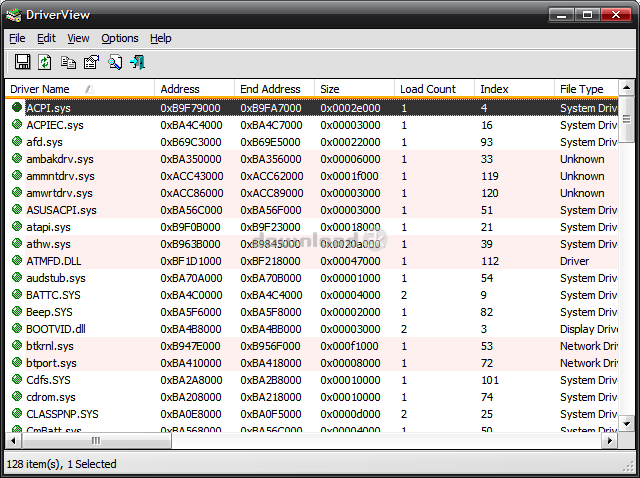Image resolution: width=640 pixels, height=478 pixels.
Task: Click the driver icon next to cdrom.sys
Action: (17, 397)
